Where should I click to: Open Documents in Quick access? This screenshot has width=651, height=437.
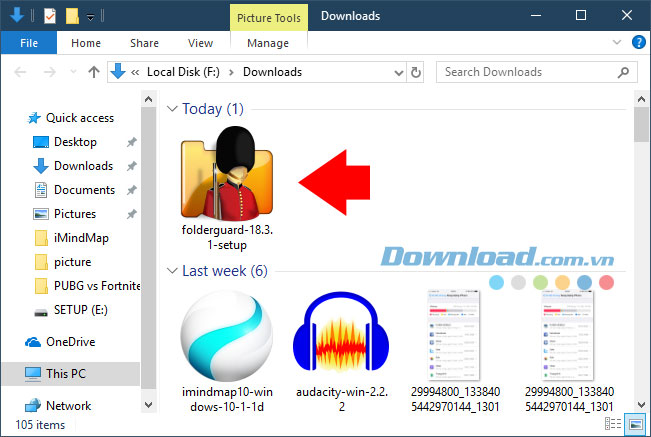[74, 190]
